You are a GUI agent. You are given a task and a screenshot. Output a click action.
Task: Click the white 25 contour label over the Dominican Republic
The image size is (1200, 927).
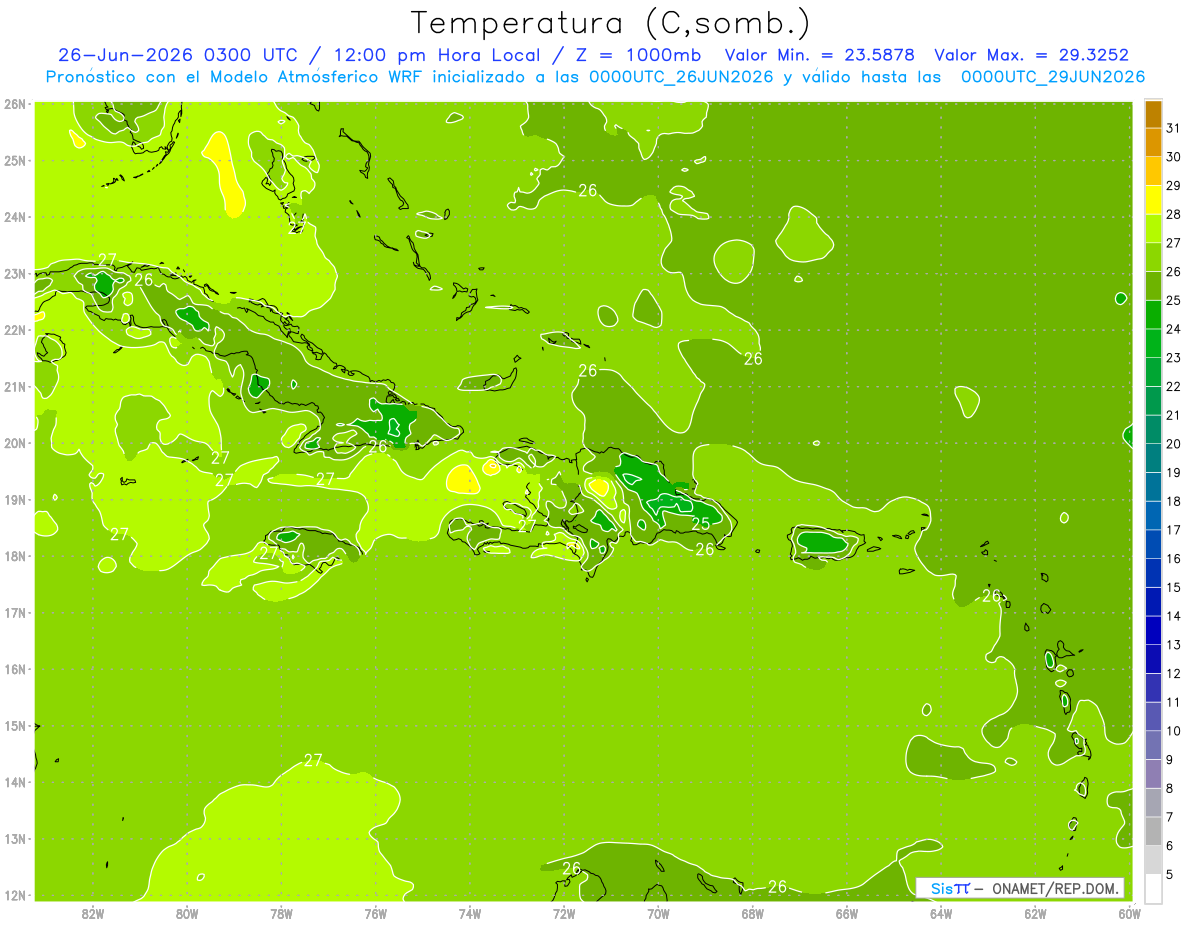click(701, 523)
